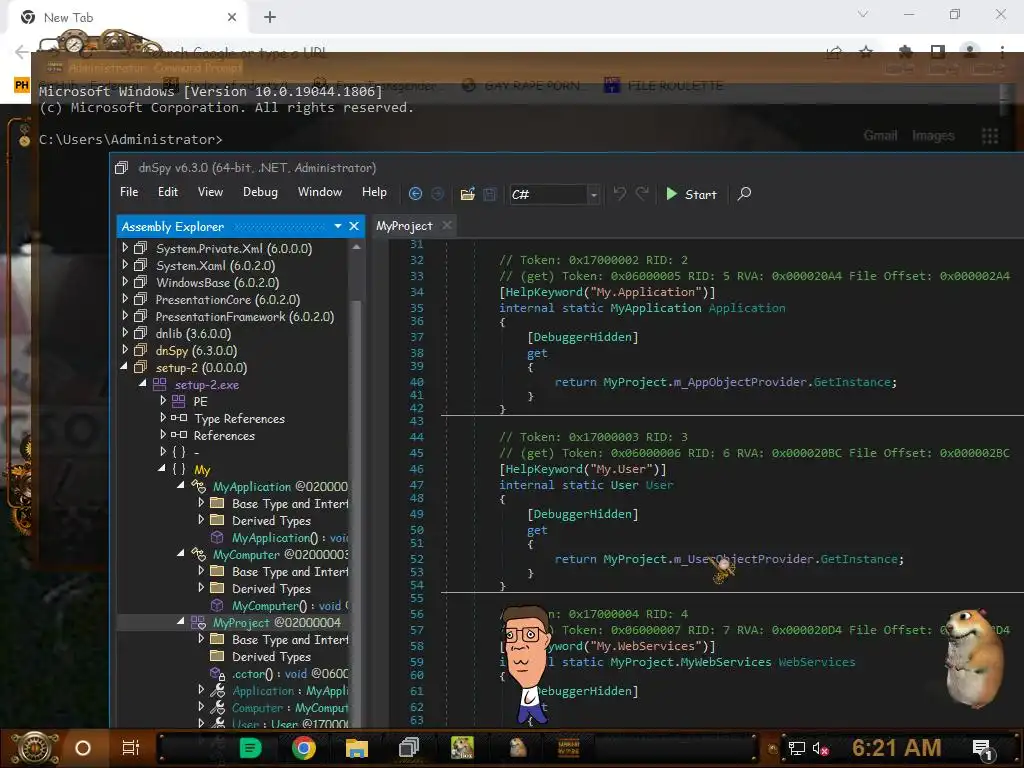
Task: Click GetInstance link on line 40
Action: [x=852, y=382]
